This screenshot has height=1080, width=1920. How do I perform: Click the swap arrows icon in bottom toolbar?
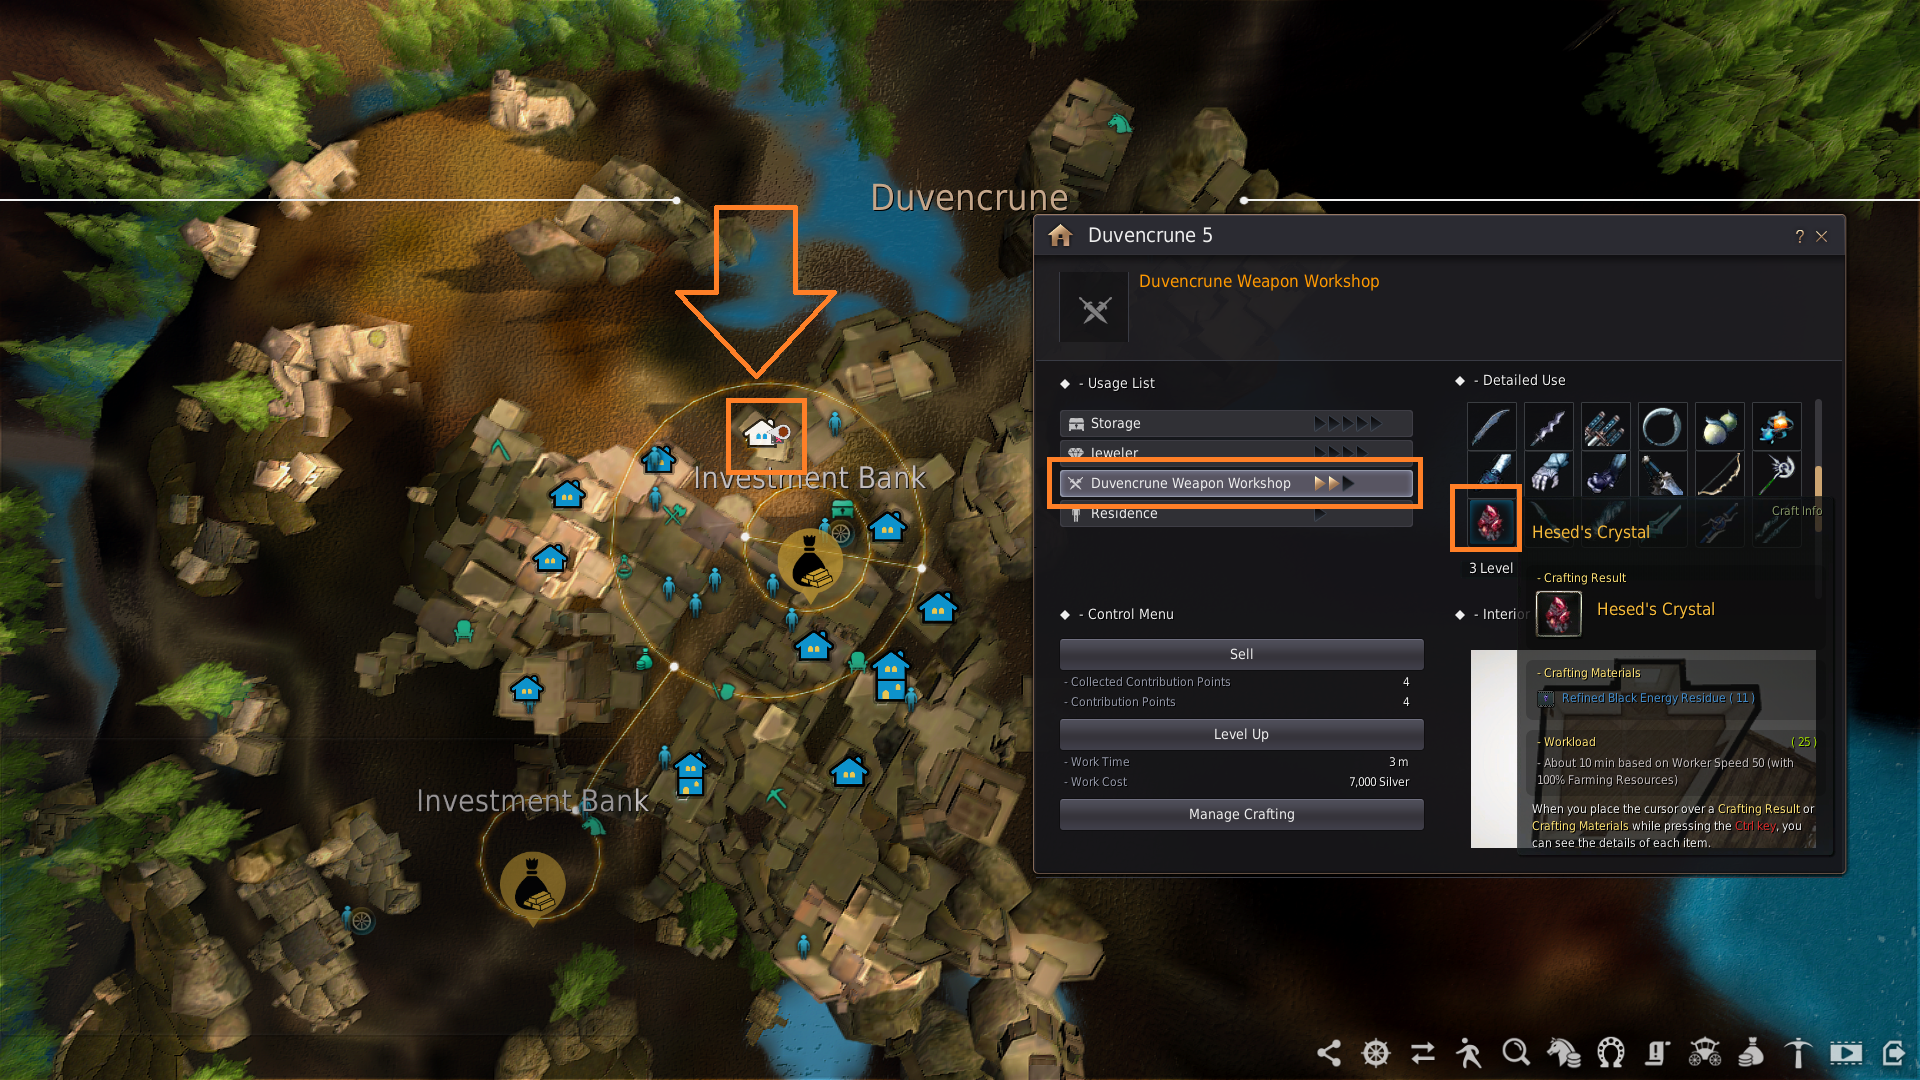coord(1423,1053)
